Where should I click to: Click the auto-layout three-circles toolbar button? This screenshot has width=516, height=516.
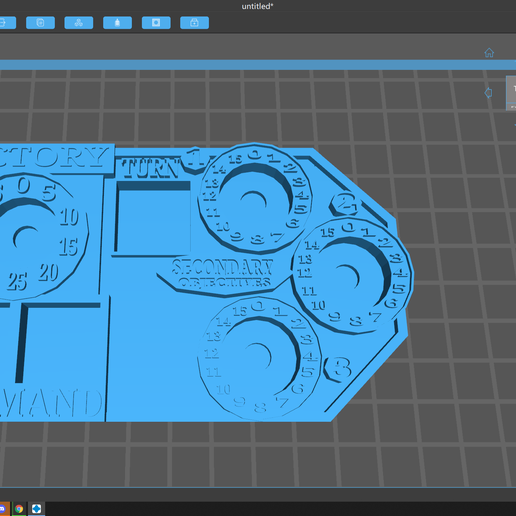click(x=79, y=23)
